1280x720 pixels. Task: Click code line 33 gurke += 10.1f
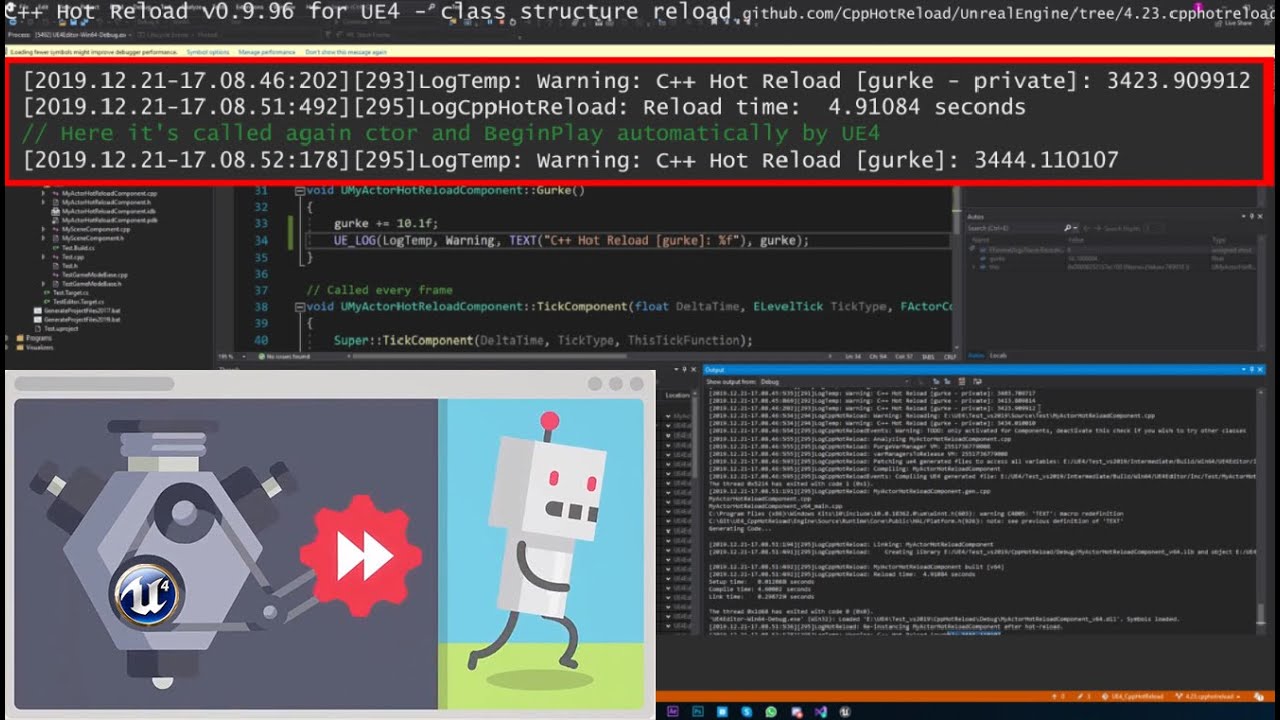[386, 223]
